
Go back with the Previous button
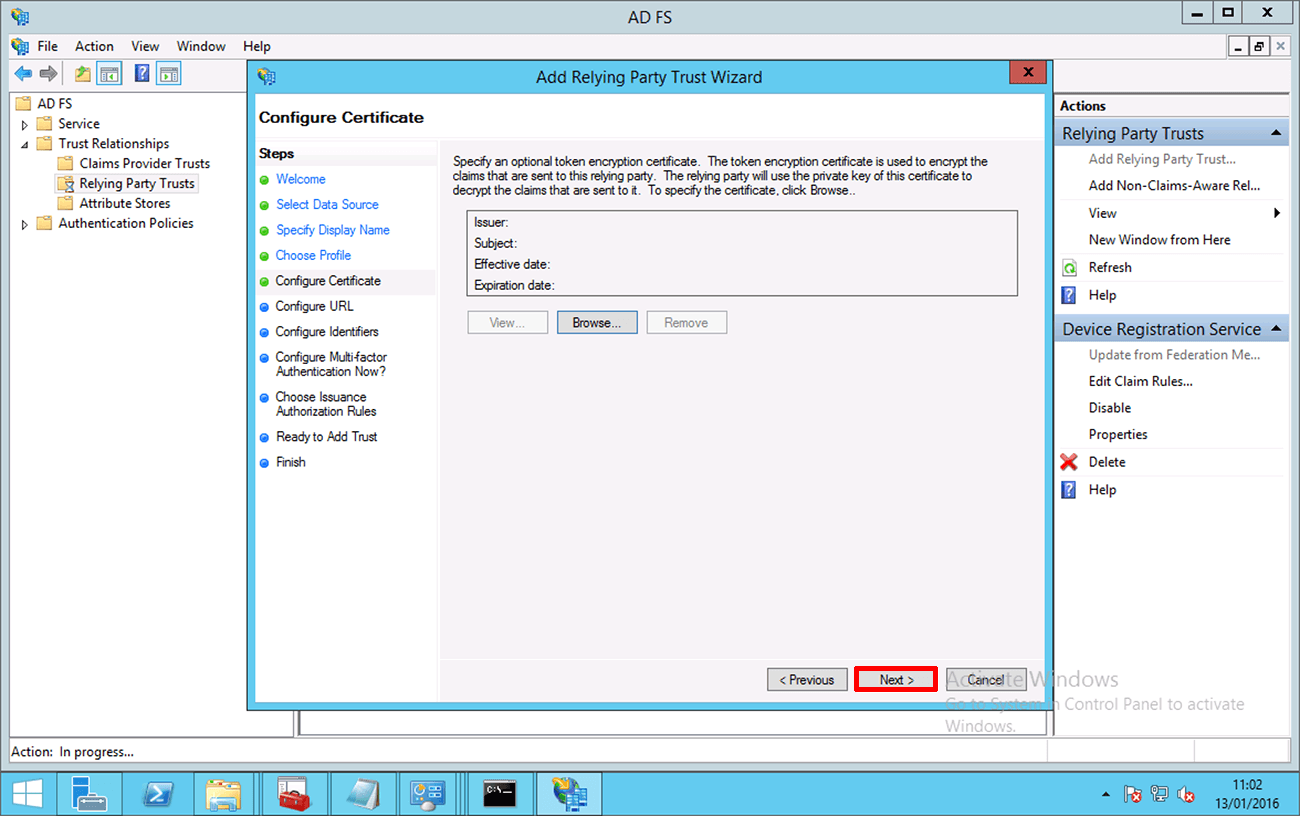(807, 680)
